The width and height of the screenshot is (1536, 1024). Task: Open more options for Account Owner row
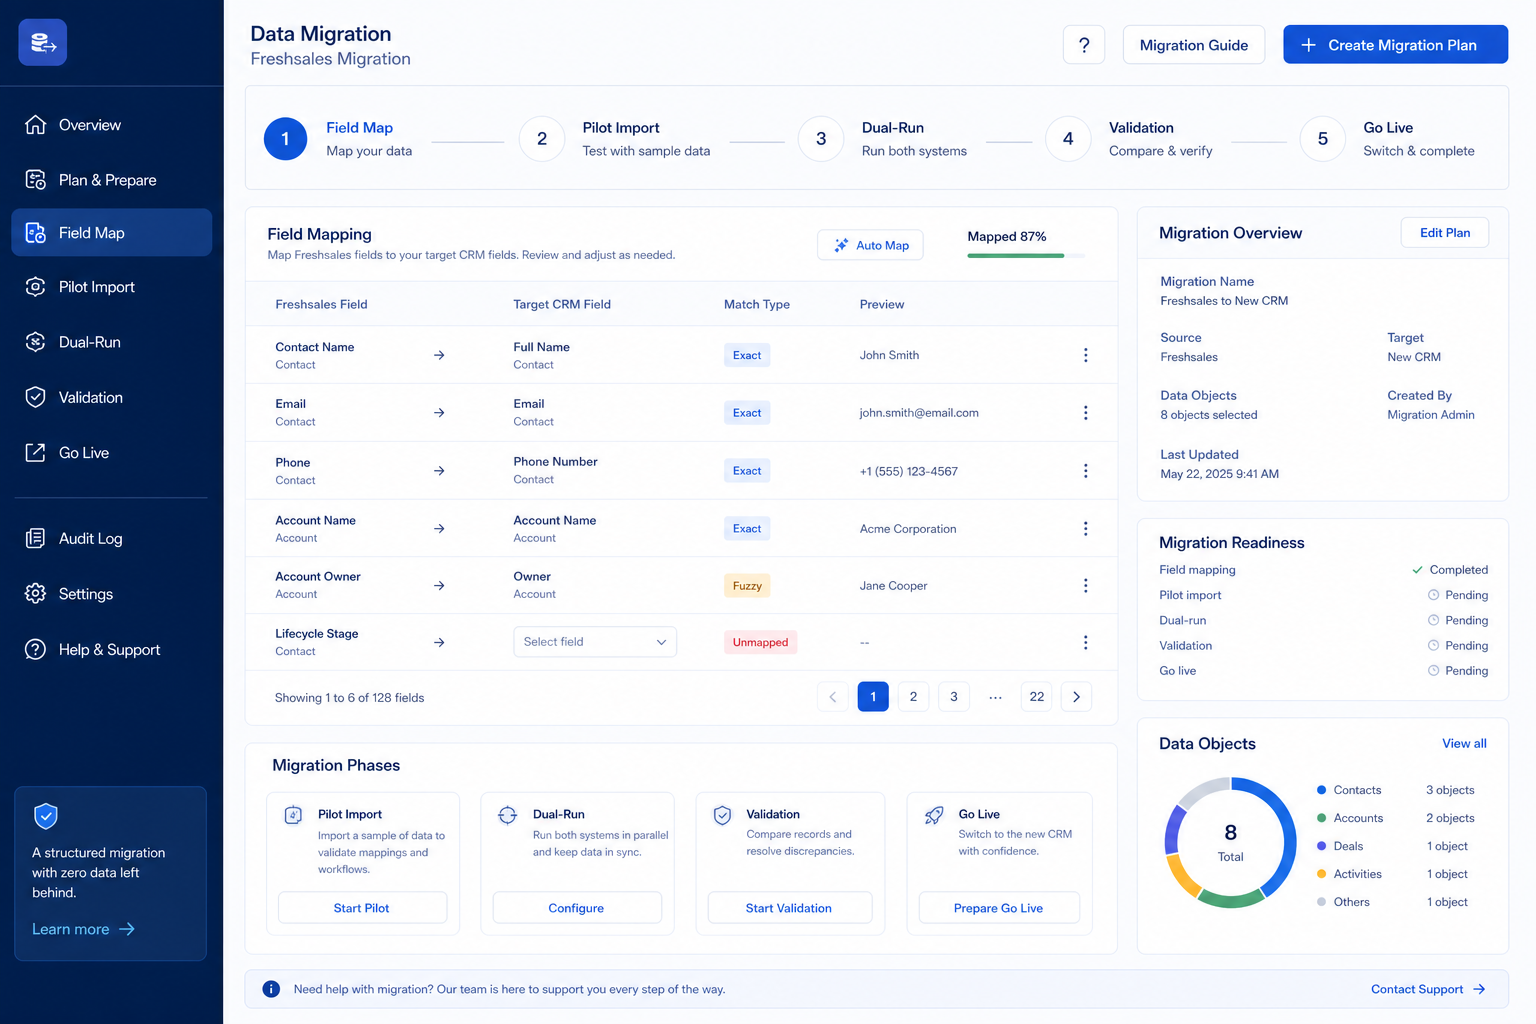[x=1086, y=586]
